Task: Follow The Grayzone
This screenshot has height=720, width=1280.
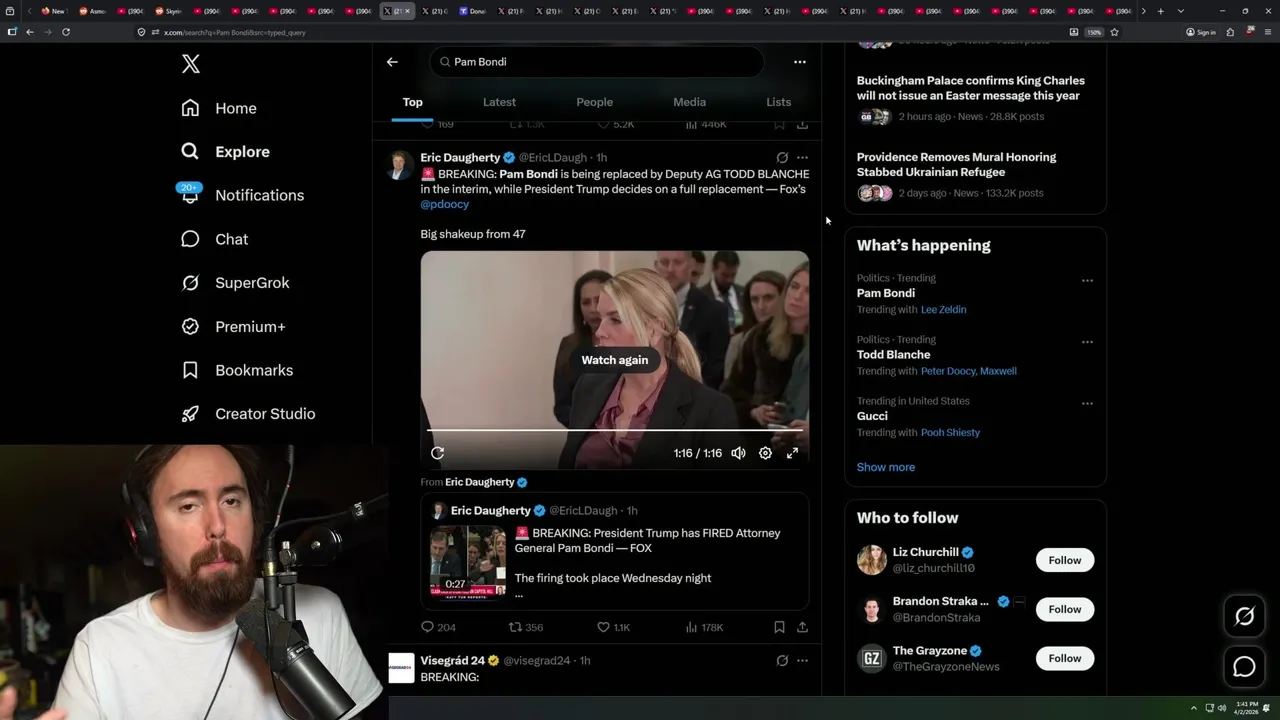Action: pyautogui.click(x=1065, y=658)
